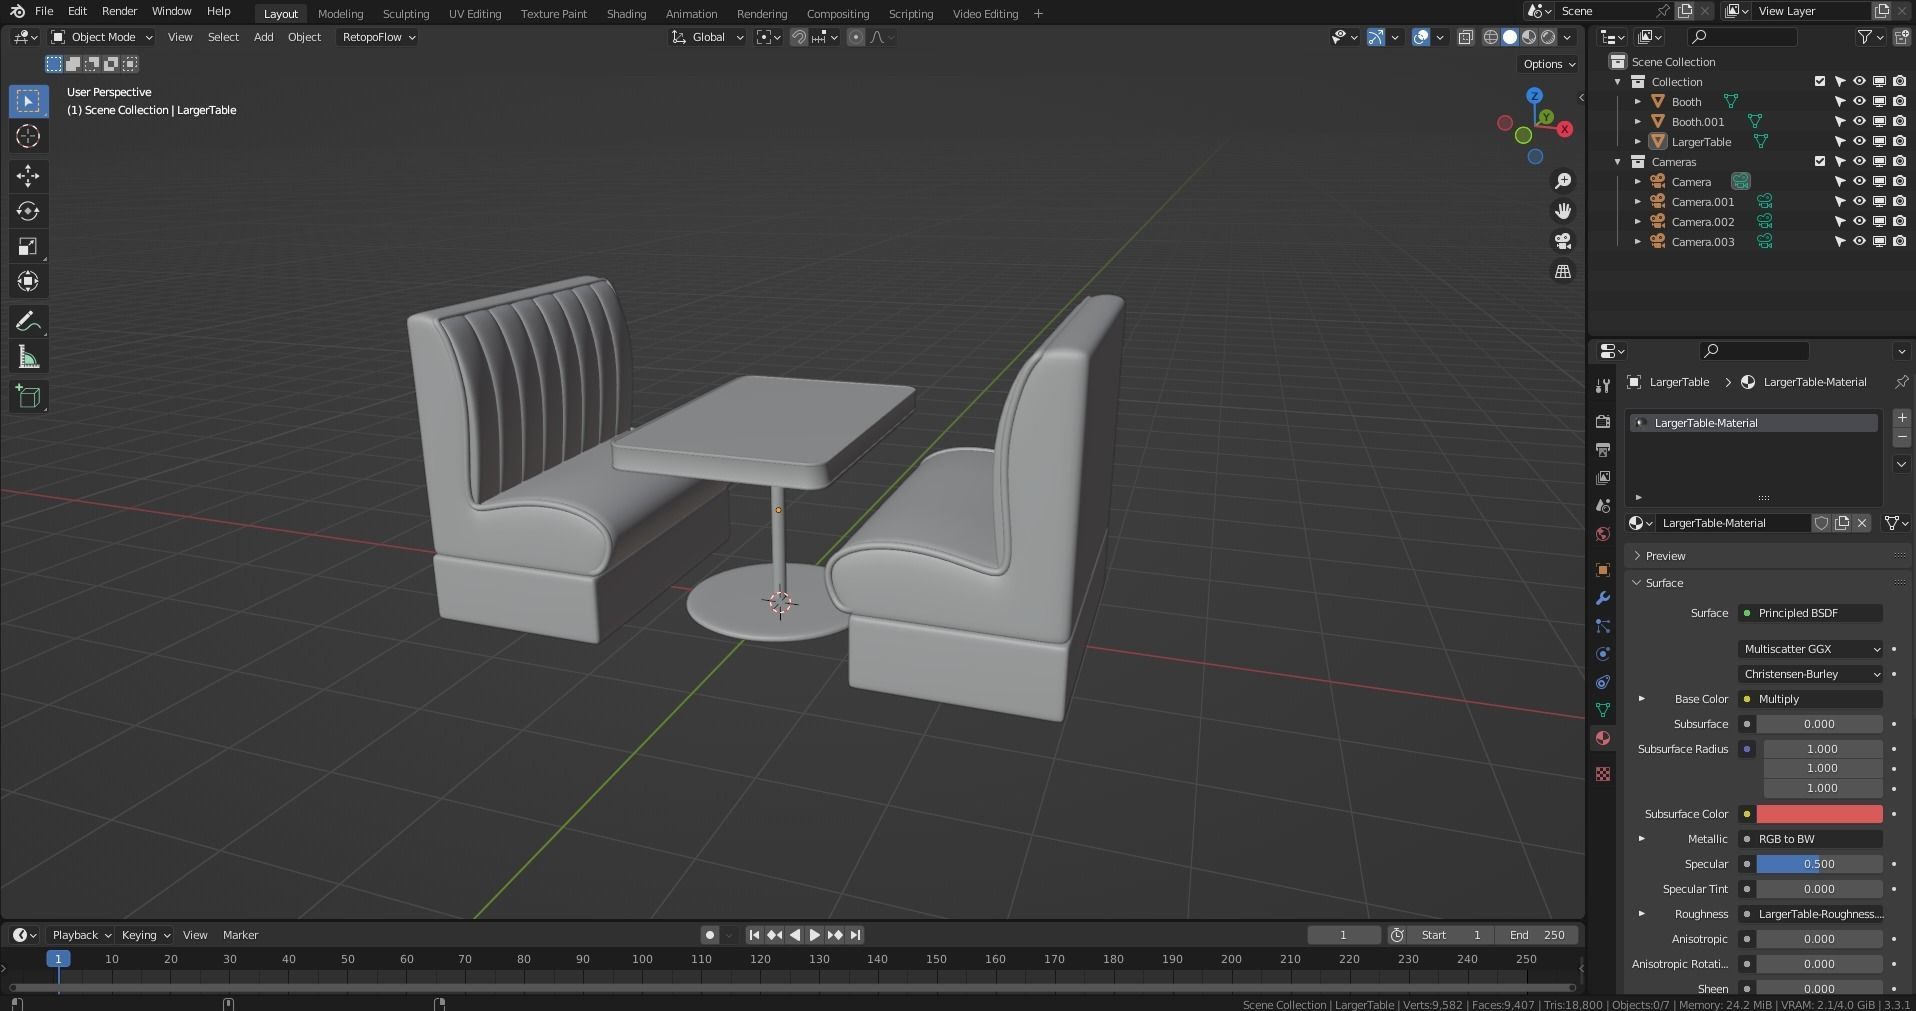The width and height of the screenshot is (1916, 1011).
Task: Hide the Booth object in viewport
Action: 1859,101
